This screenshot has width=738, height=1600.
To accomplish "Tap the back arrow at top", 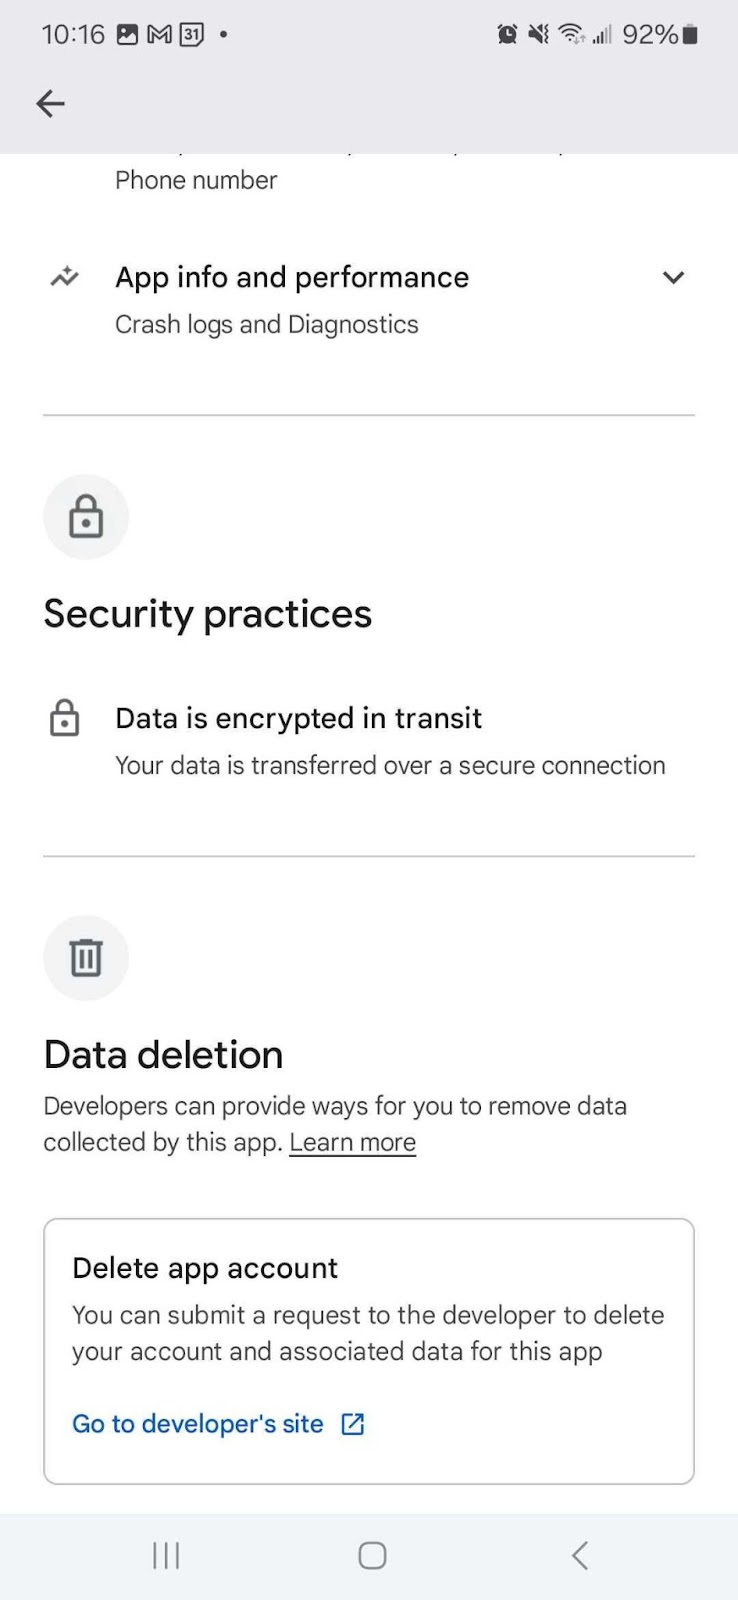I will (50, 103).
